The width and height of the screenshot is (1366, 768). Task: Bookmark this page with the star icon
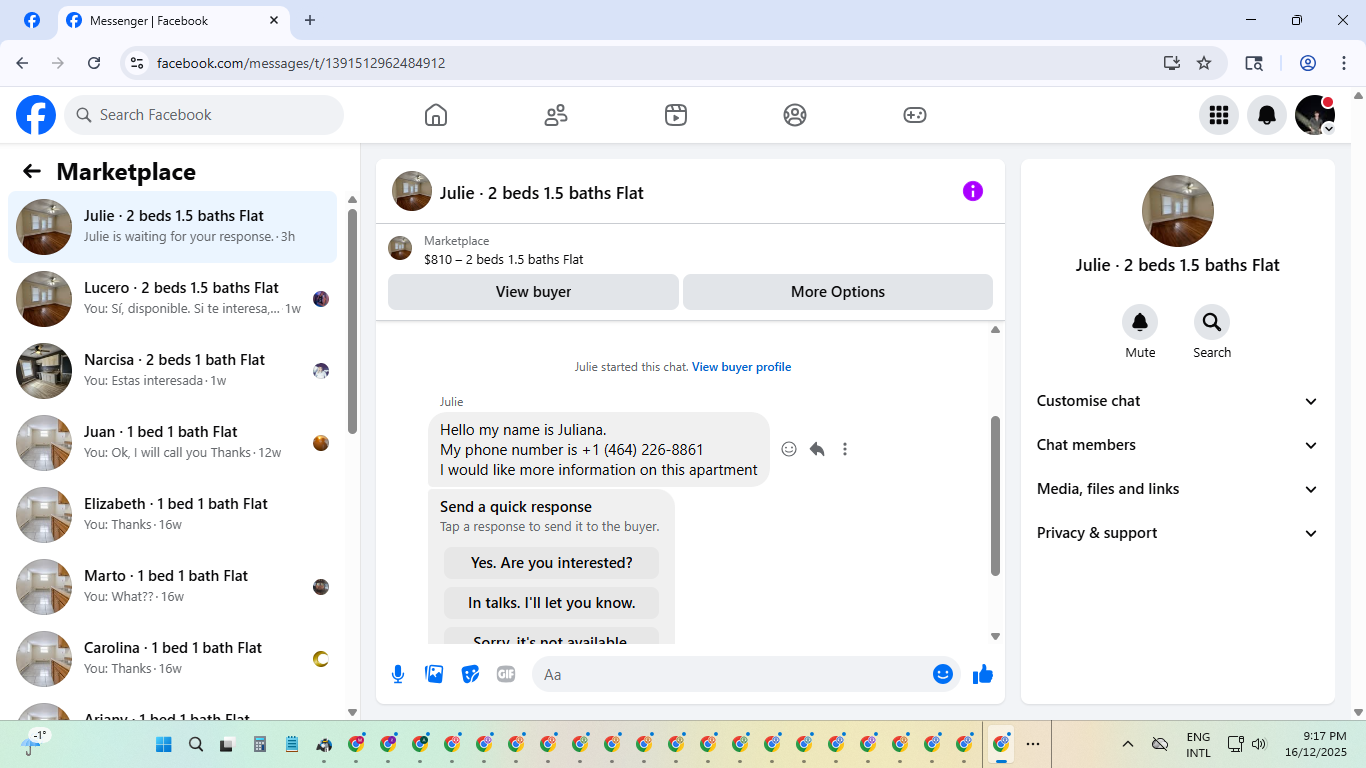[x=1204, y=63]
